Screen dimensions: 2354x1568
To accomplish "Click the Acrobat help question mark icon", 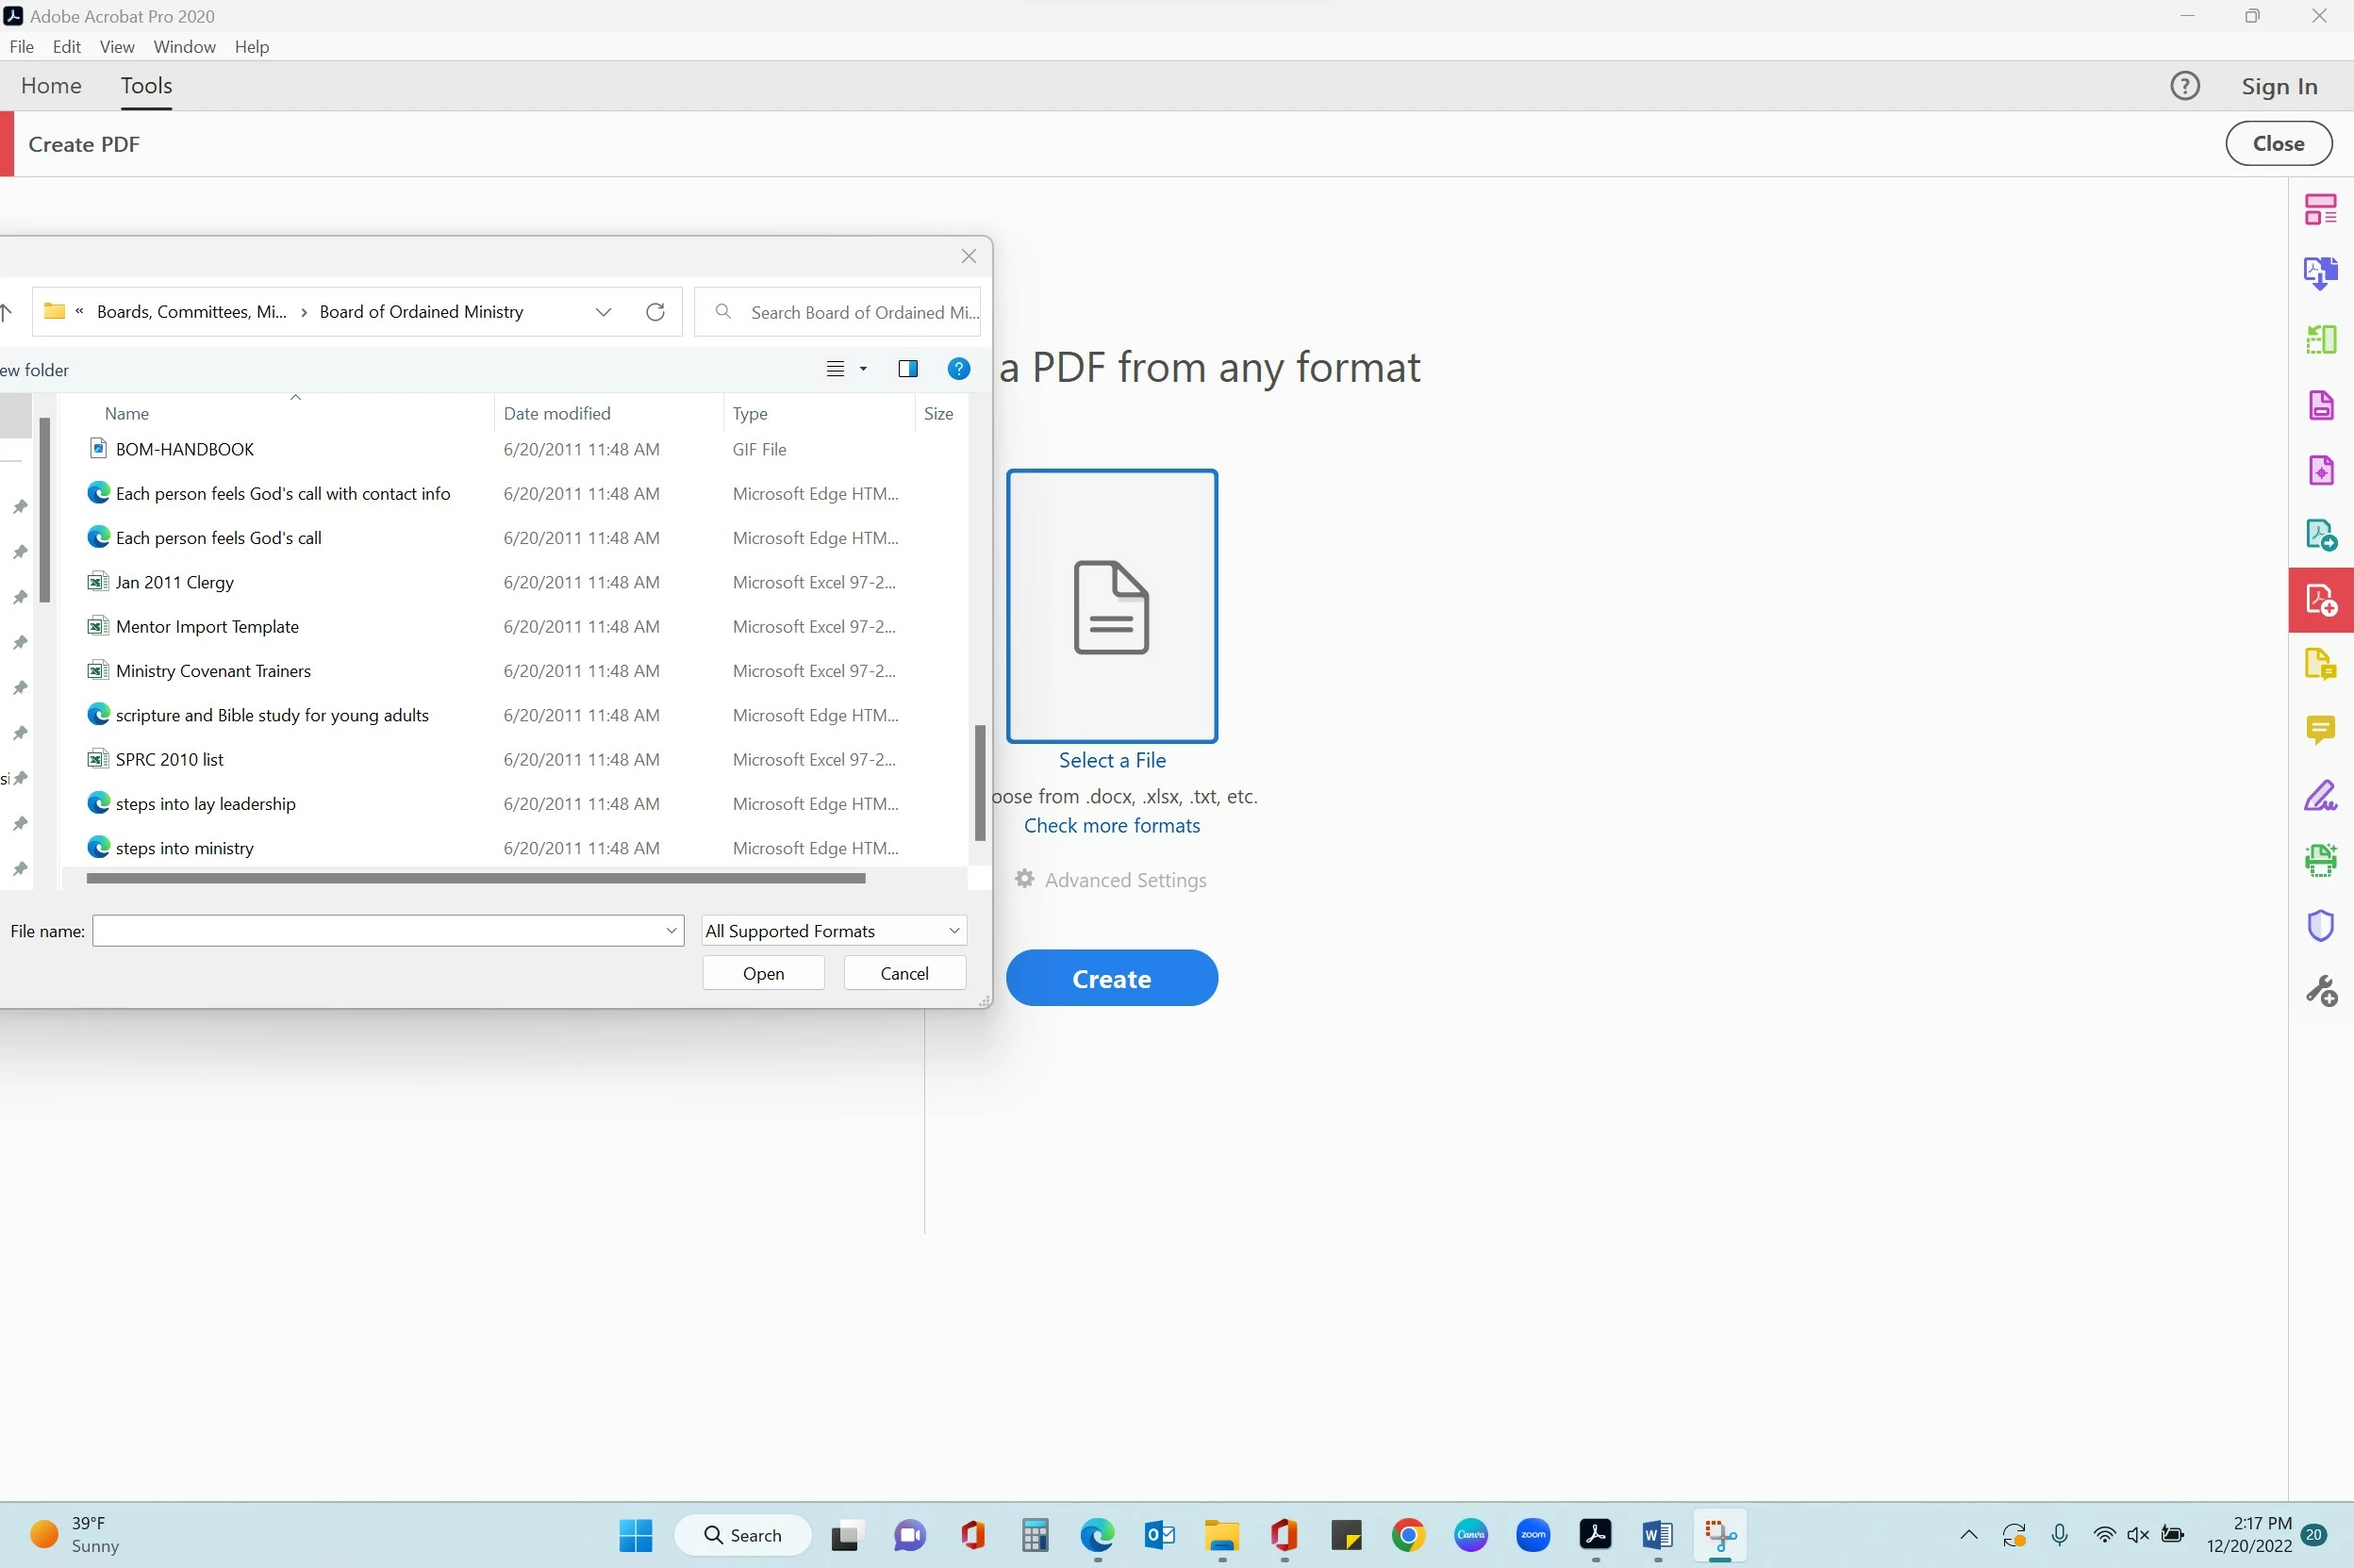I will 2184,86.
